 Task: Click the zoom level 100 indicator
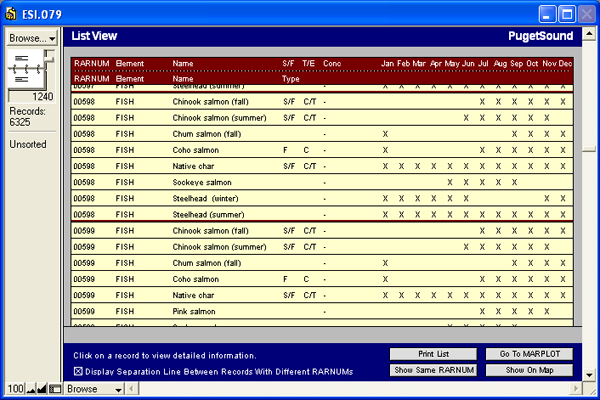[15, 389]
